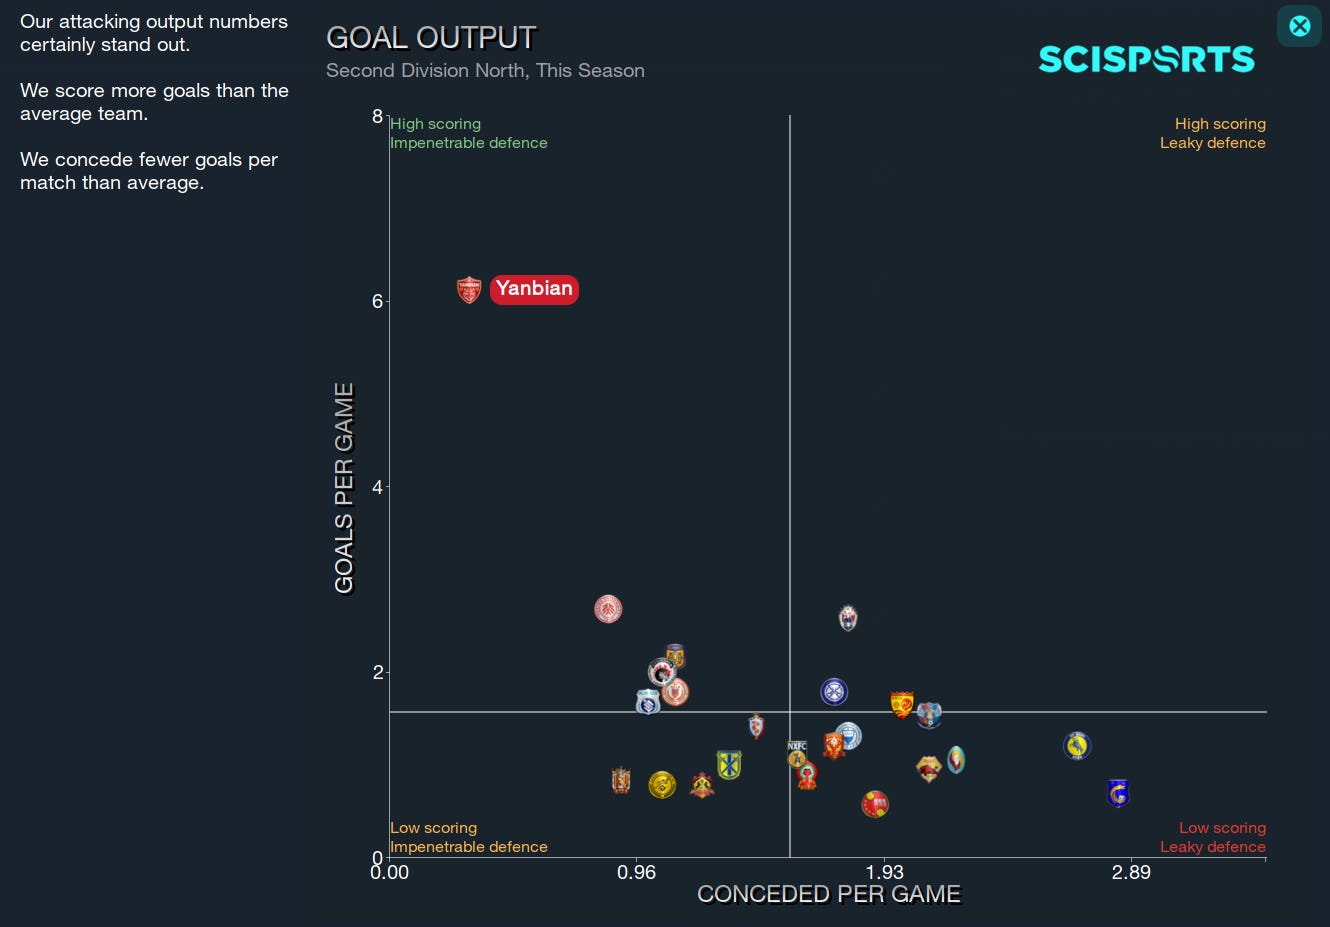The image size is (1330, 927).
Task: Click the maroon shield badge near the average line
Action: [756, 726]
